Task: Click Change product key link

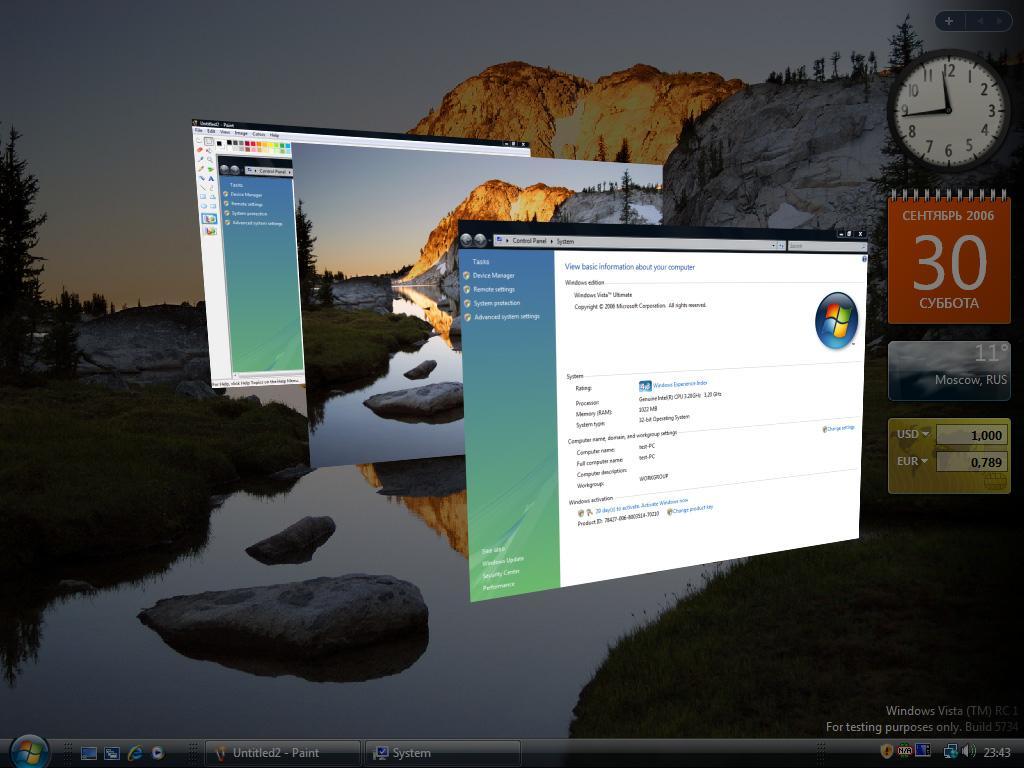Action: point(693,508)
